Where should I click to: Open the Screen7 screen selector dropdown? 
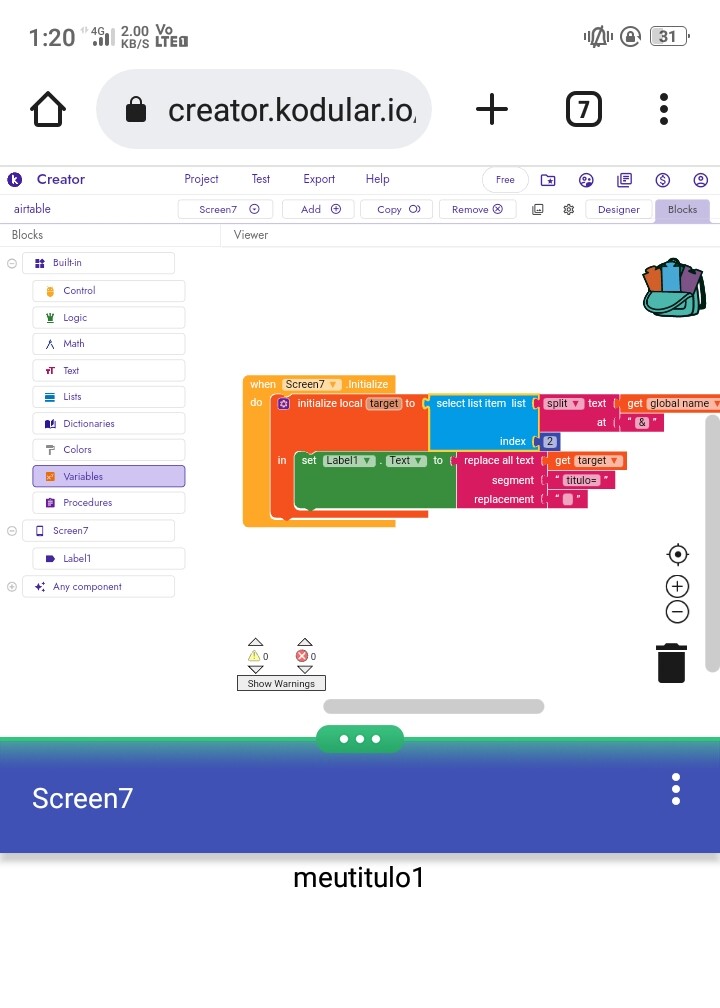[226, 209]
